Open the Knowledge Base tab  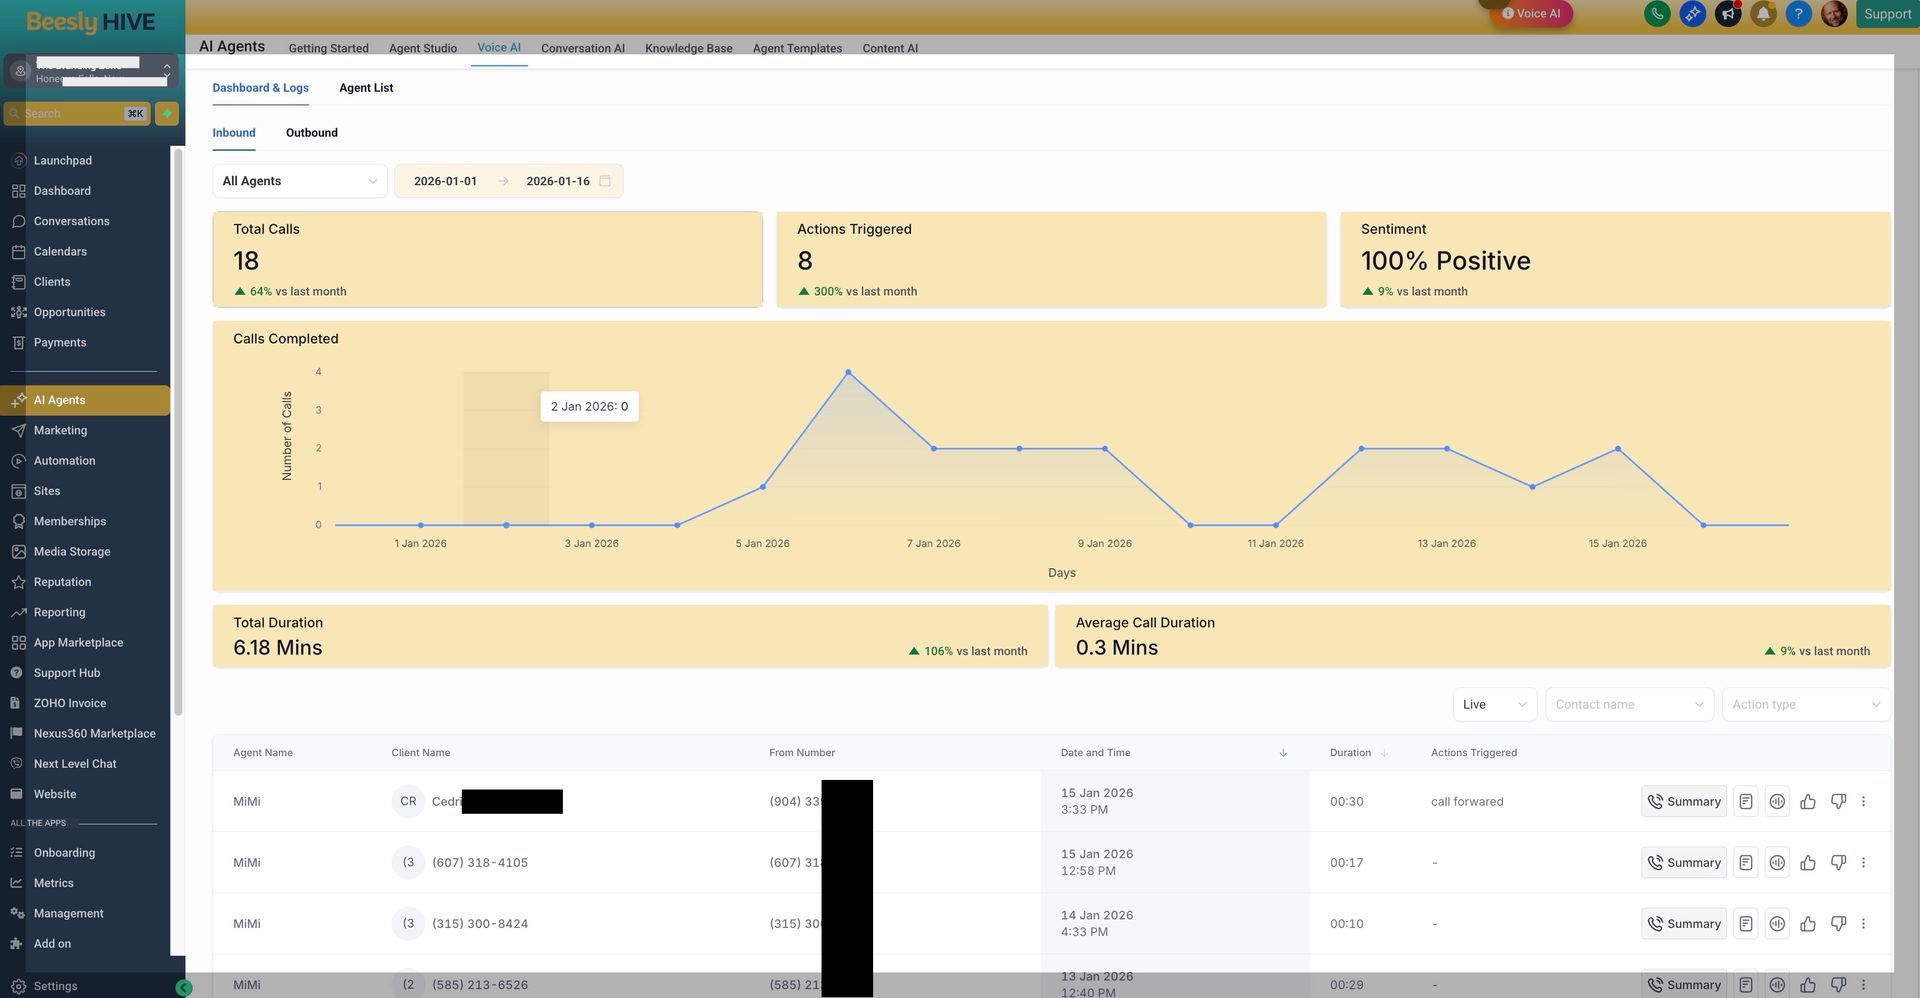tap(688, 48)
